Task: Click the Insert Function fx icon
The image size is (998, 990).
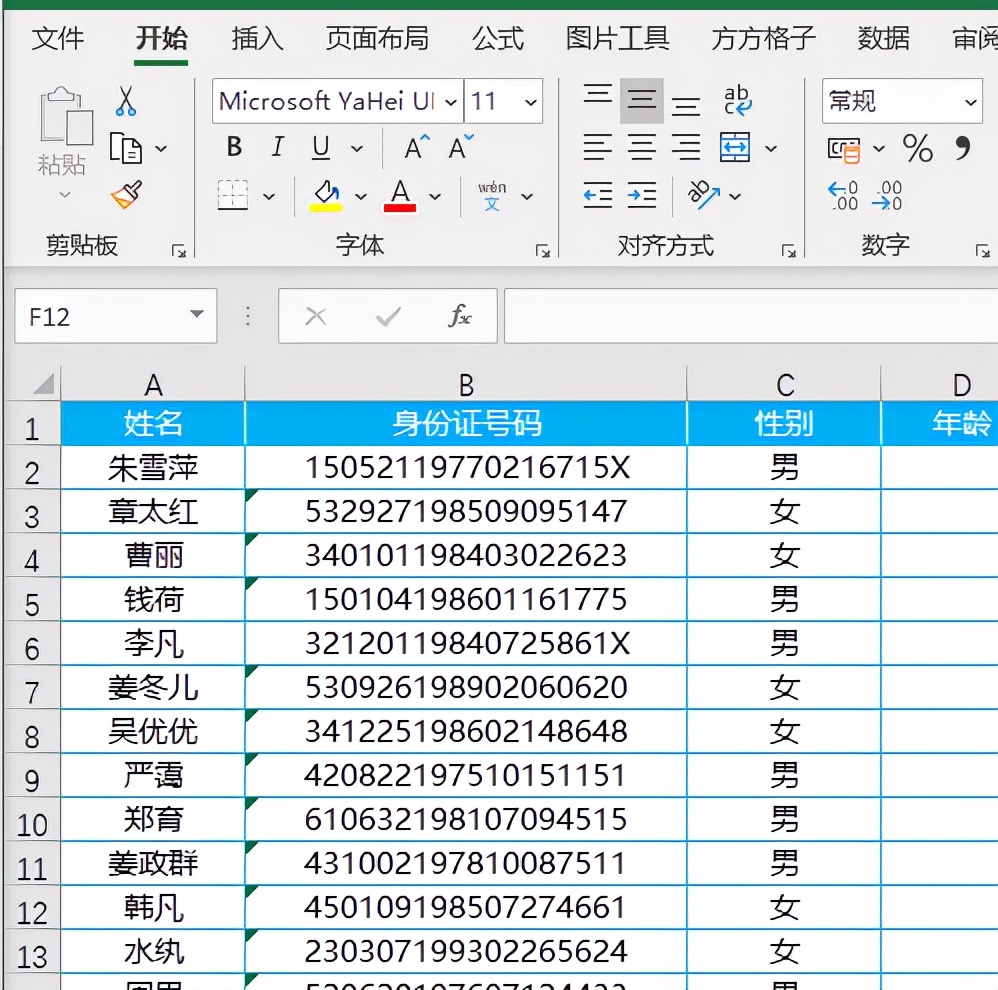Action: coord(458,316)
